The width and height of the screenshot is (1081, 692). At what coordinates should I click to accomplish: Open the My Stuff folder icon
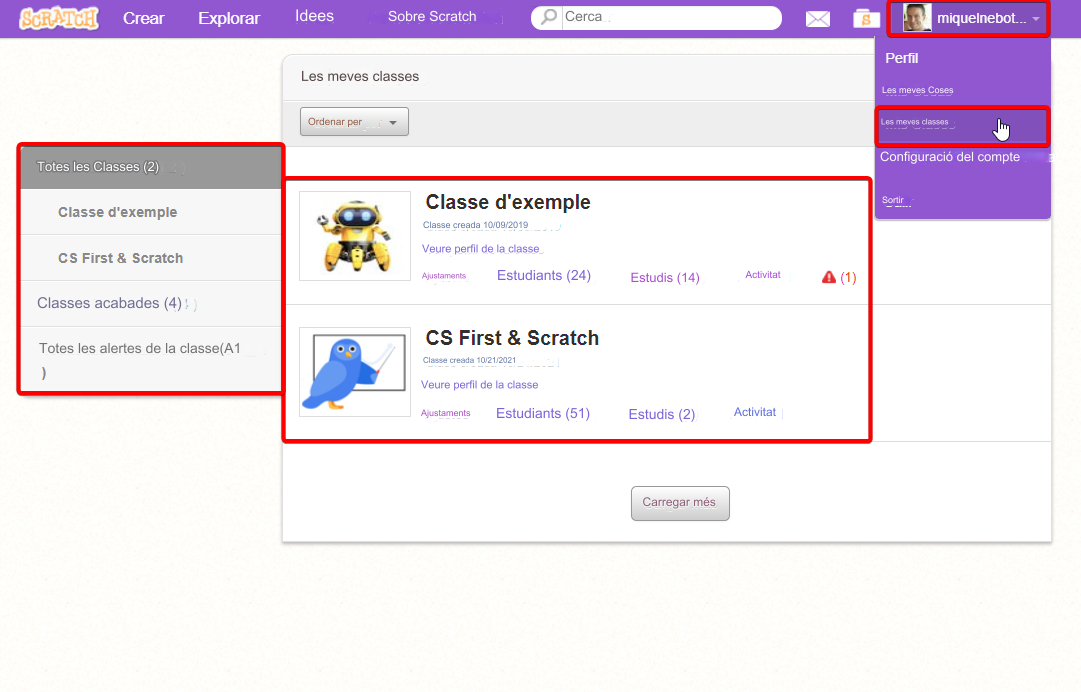pyautogui.click(x=866, y=19)
